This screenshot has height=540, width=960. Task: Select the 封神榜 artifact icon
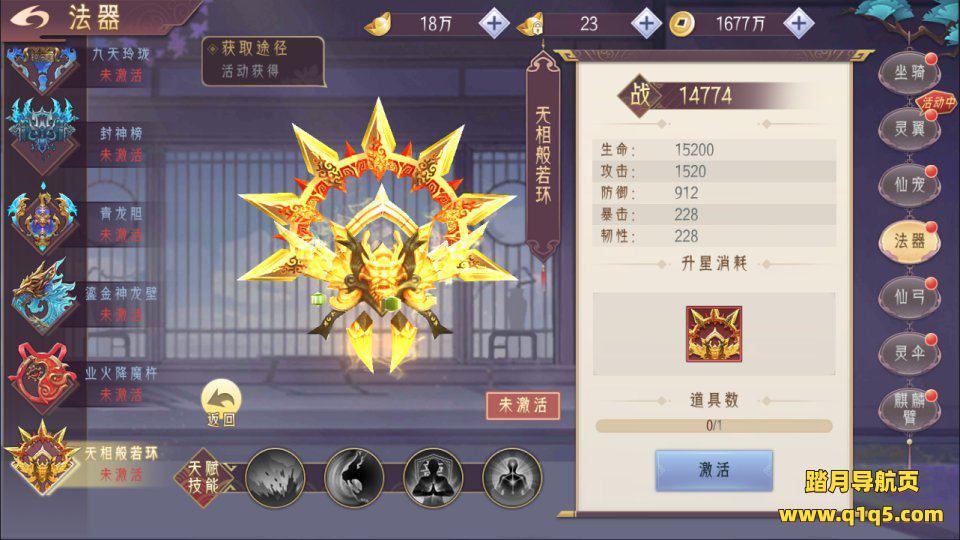42,132
